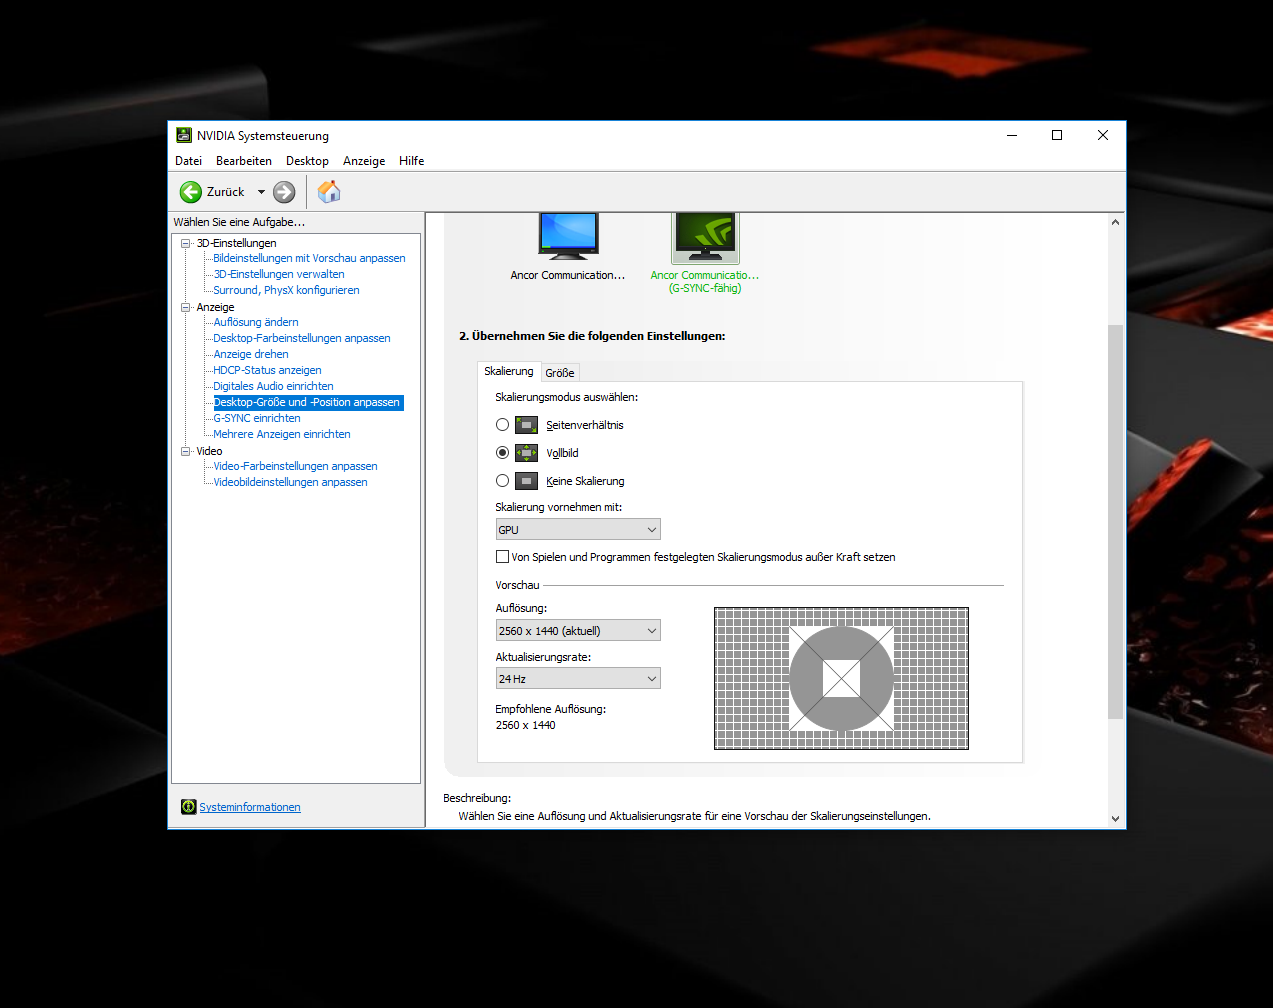Select the Keine Skalierung radio button
The image size is (1273, 1008).
[x=502, y=481]
